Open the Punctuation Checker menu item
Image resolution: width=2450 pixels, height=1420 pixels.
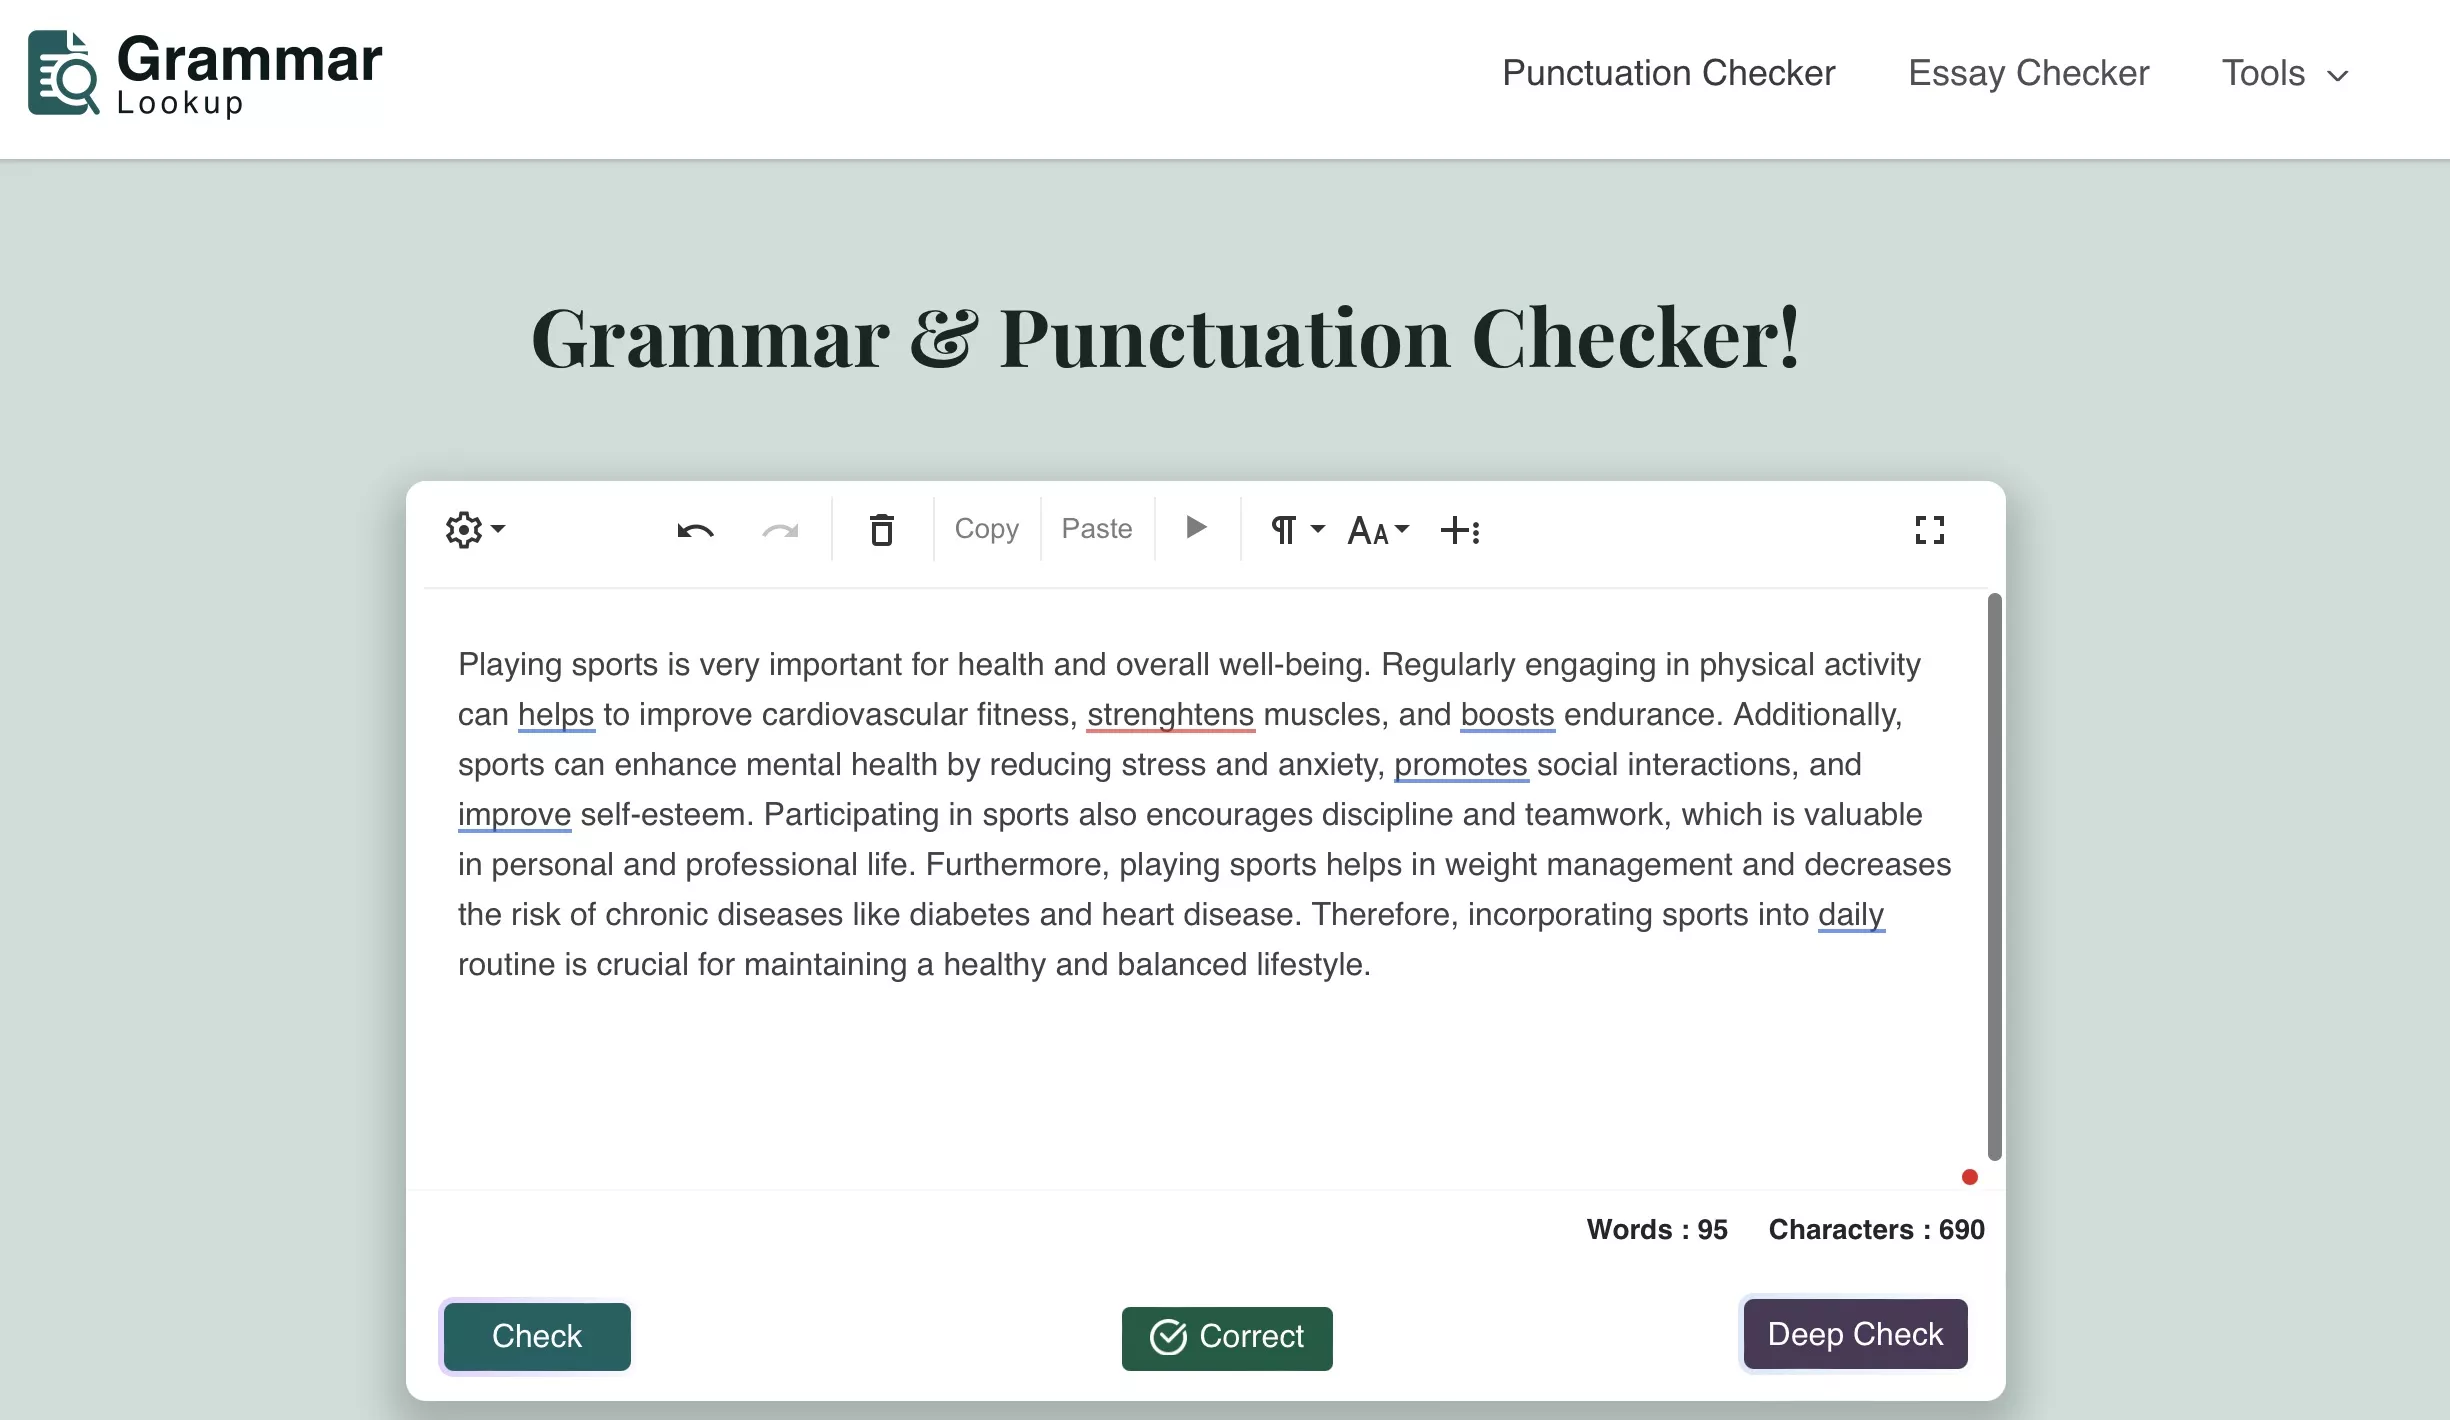1669,73
